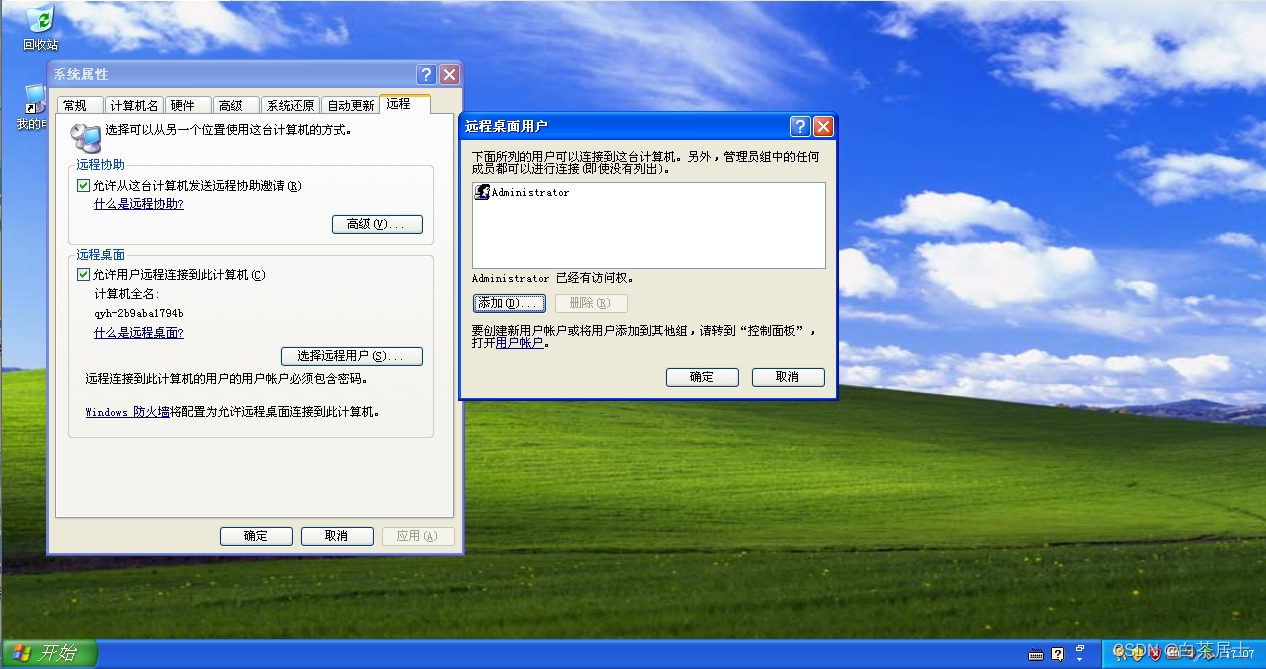Click the 添加(D)... button
Viewport: 1266px width, 669px height.
coord(509,303)
